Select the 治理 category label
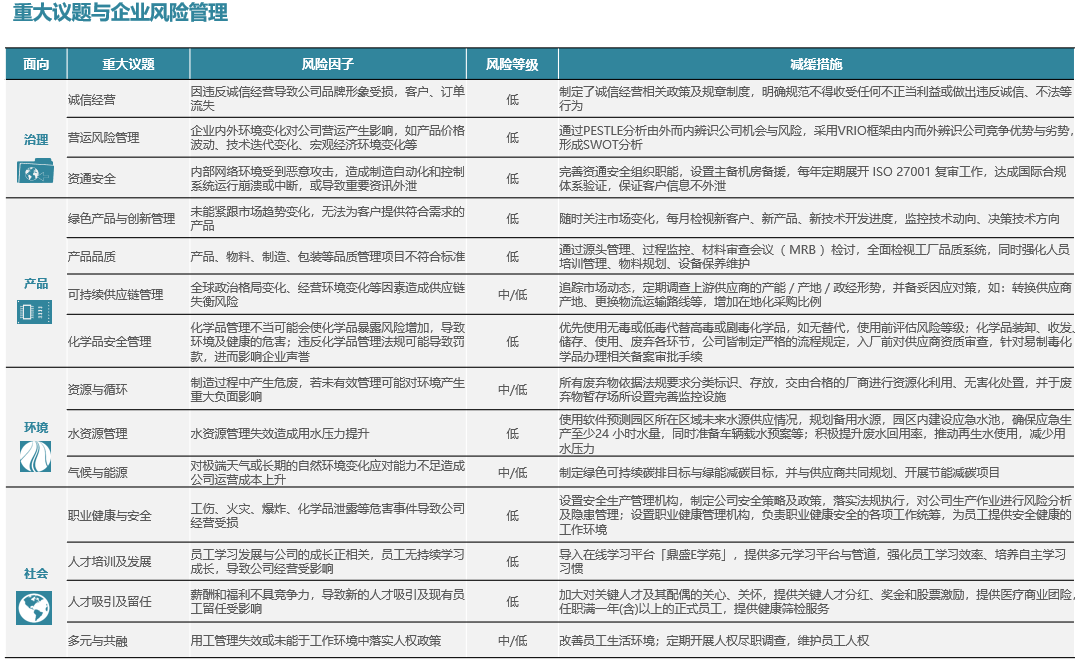The width and height of the screenshot is (1083, 661). (36, 140)
